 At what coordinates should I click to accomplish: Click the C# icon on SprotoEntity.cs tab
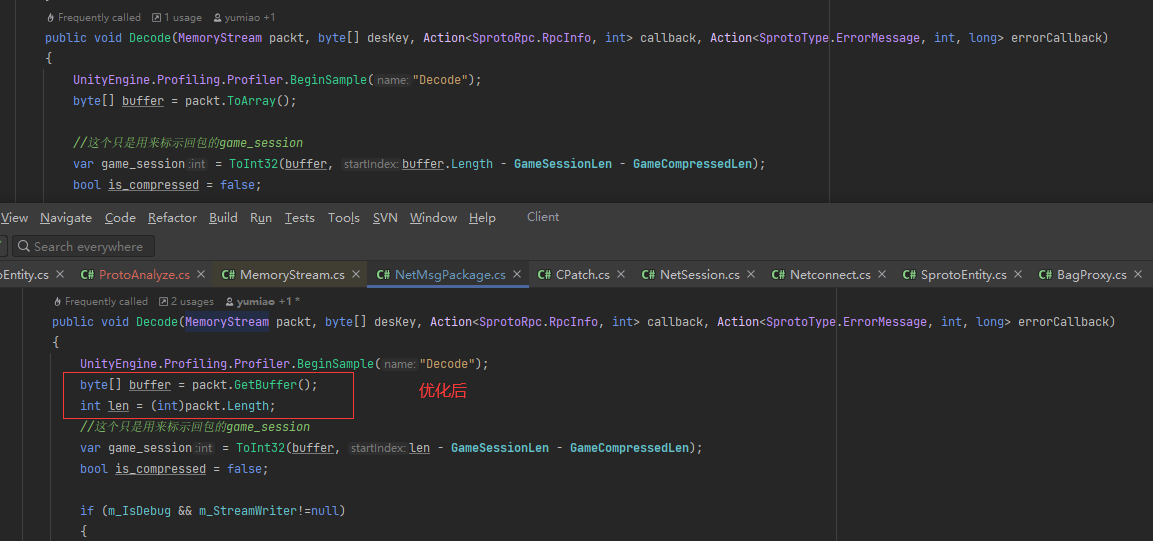[x=910, y=274]
